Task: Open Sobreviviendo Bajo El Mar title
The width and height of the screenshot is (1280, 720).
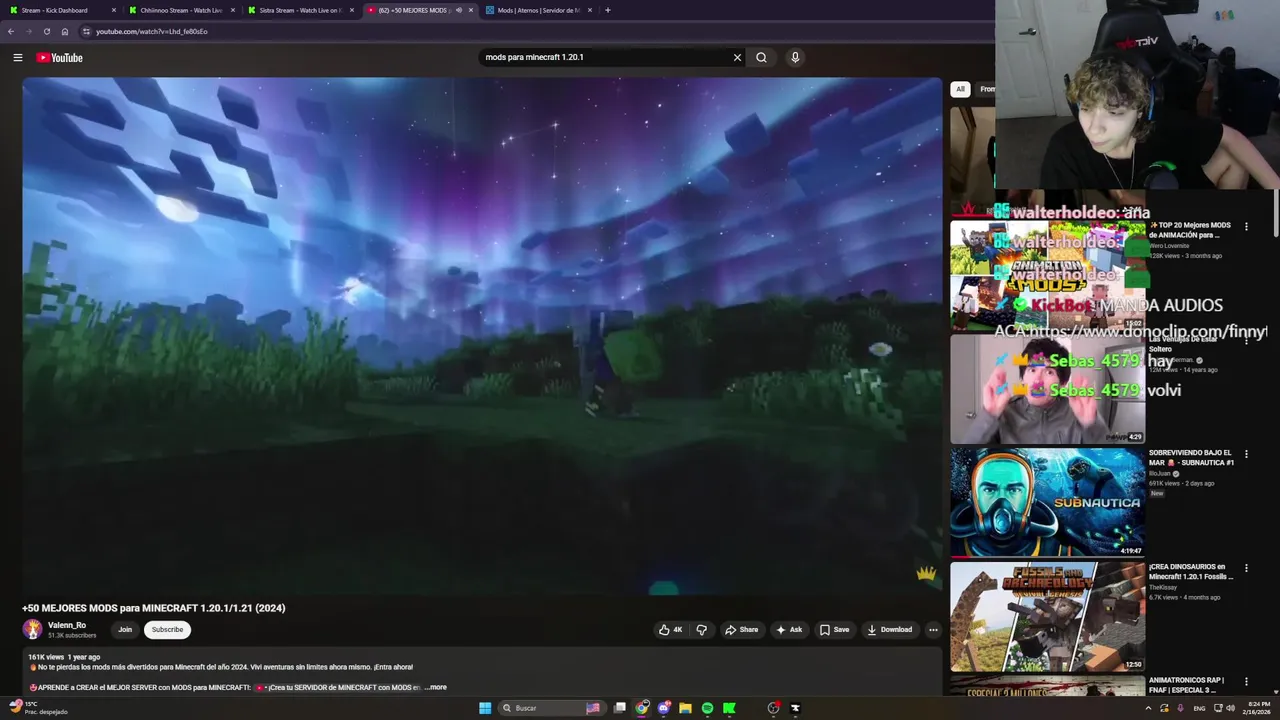Action: 1191,458
